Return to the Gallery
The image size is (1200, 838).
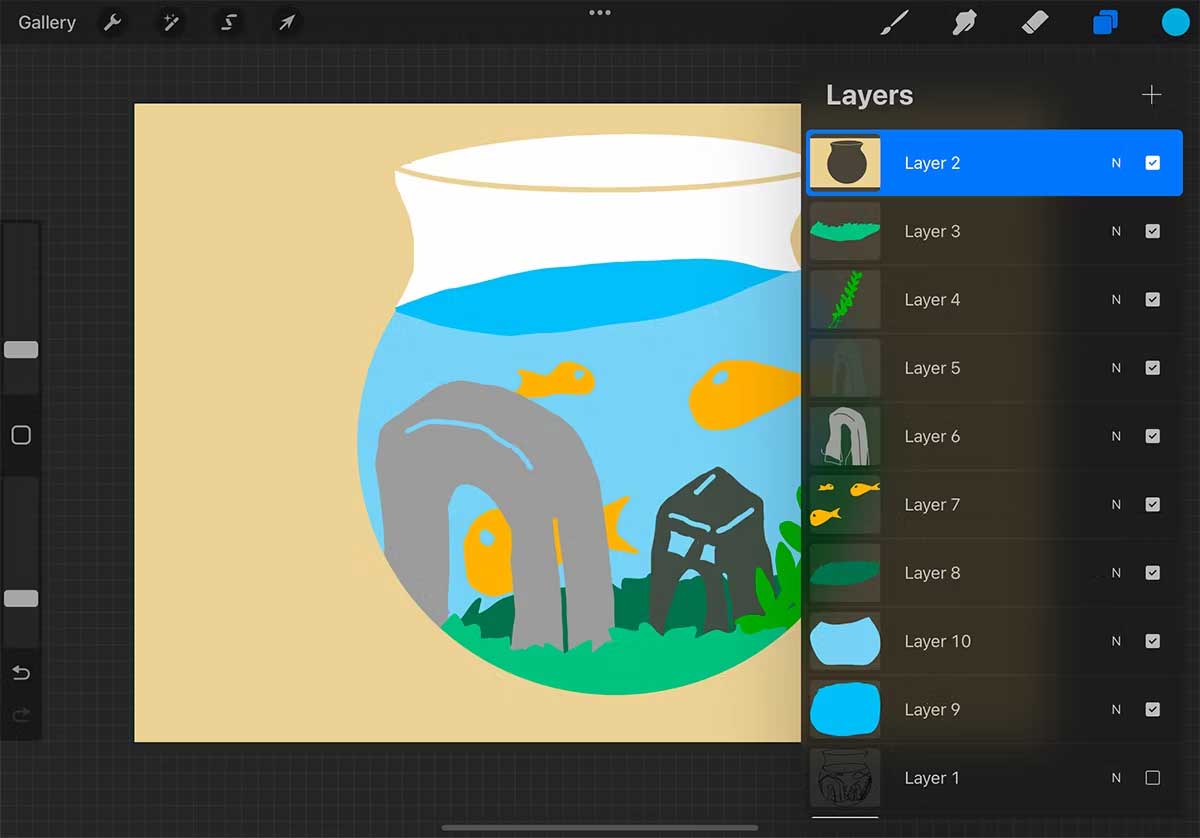tap(46, 22)
